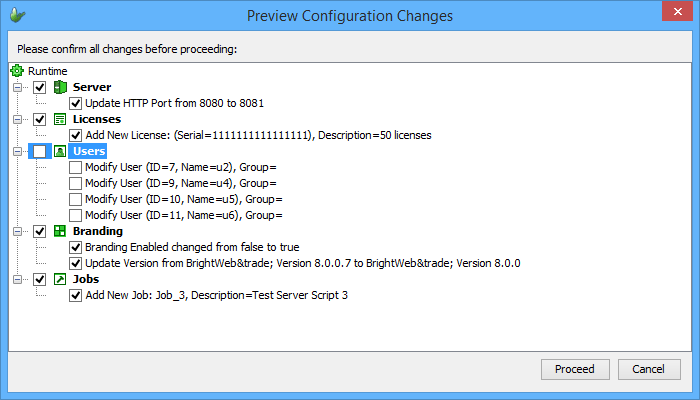The image size is (700, 400).
Task: Uncheck Update HTTP Port change
Action: tap(76, 103)
